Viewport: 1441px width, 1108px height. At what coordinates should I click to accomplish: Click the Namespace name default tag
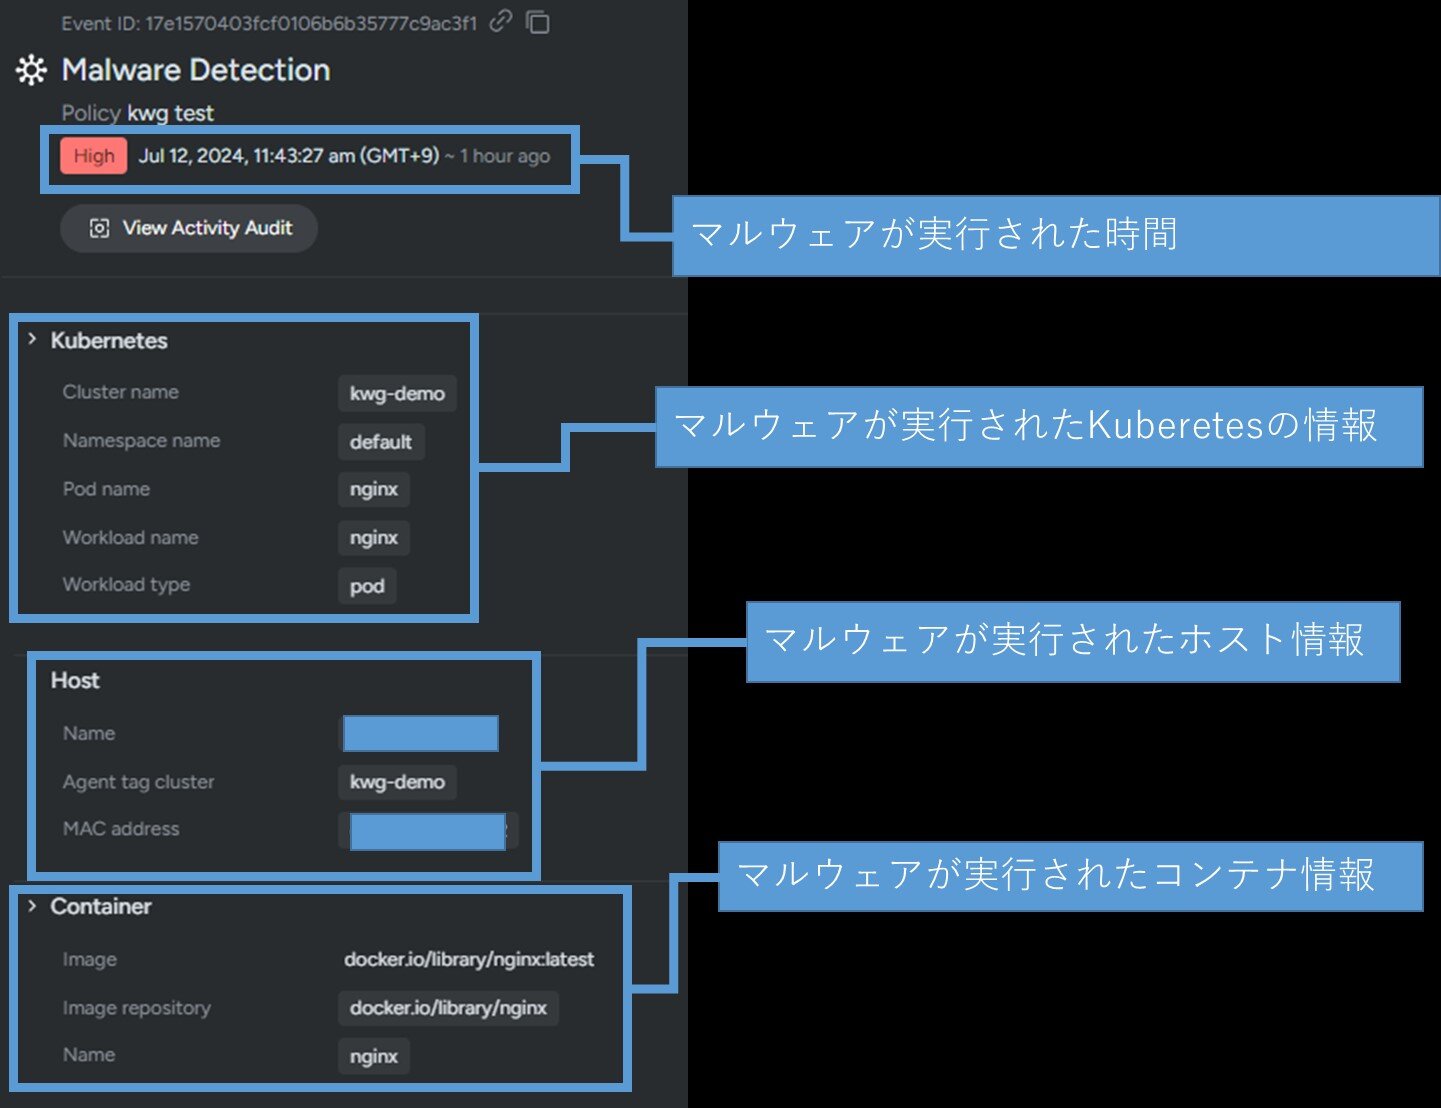click(x=380, y=442)
